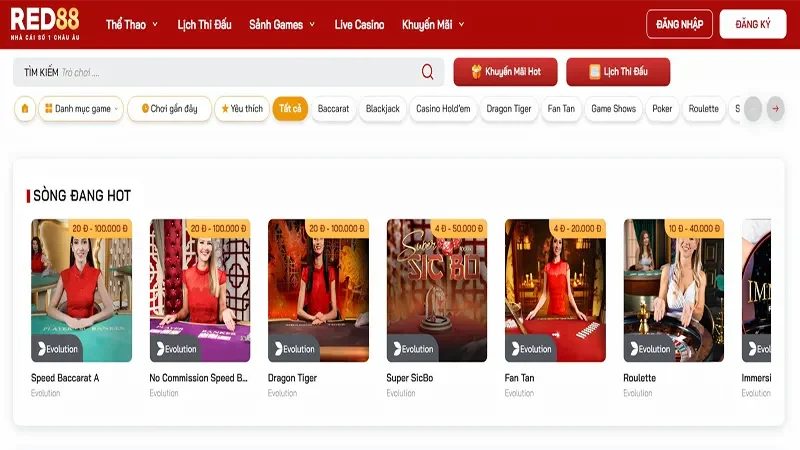Click Super SicBo title
Viewport: 800px width, 450px height.
[410, 378]
